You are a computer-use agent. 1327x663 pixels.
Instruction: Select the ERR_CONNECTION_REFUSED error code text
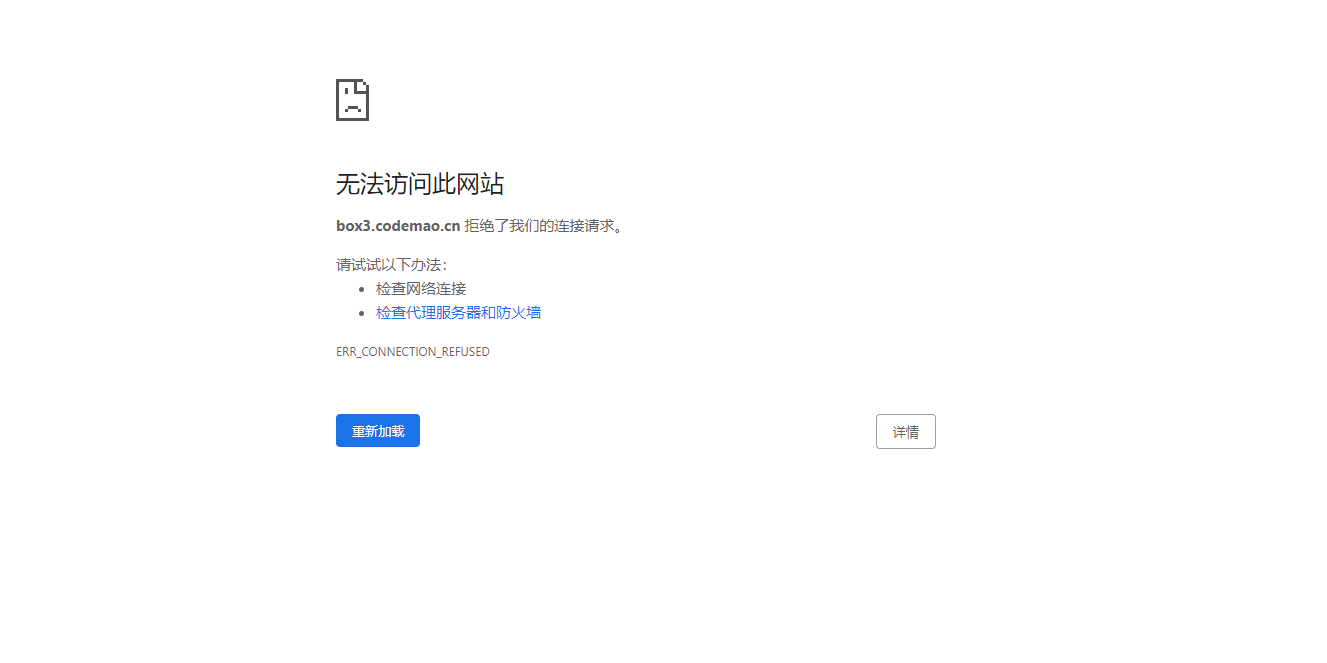tap(413, 352)
